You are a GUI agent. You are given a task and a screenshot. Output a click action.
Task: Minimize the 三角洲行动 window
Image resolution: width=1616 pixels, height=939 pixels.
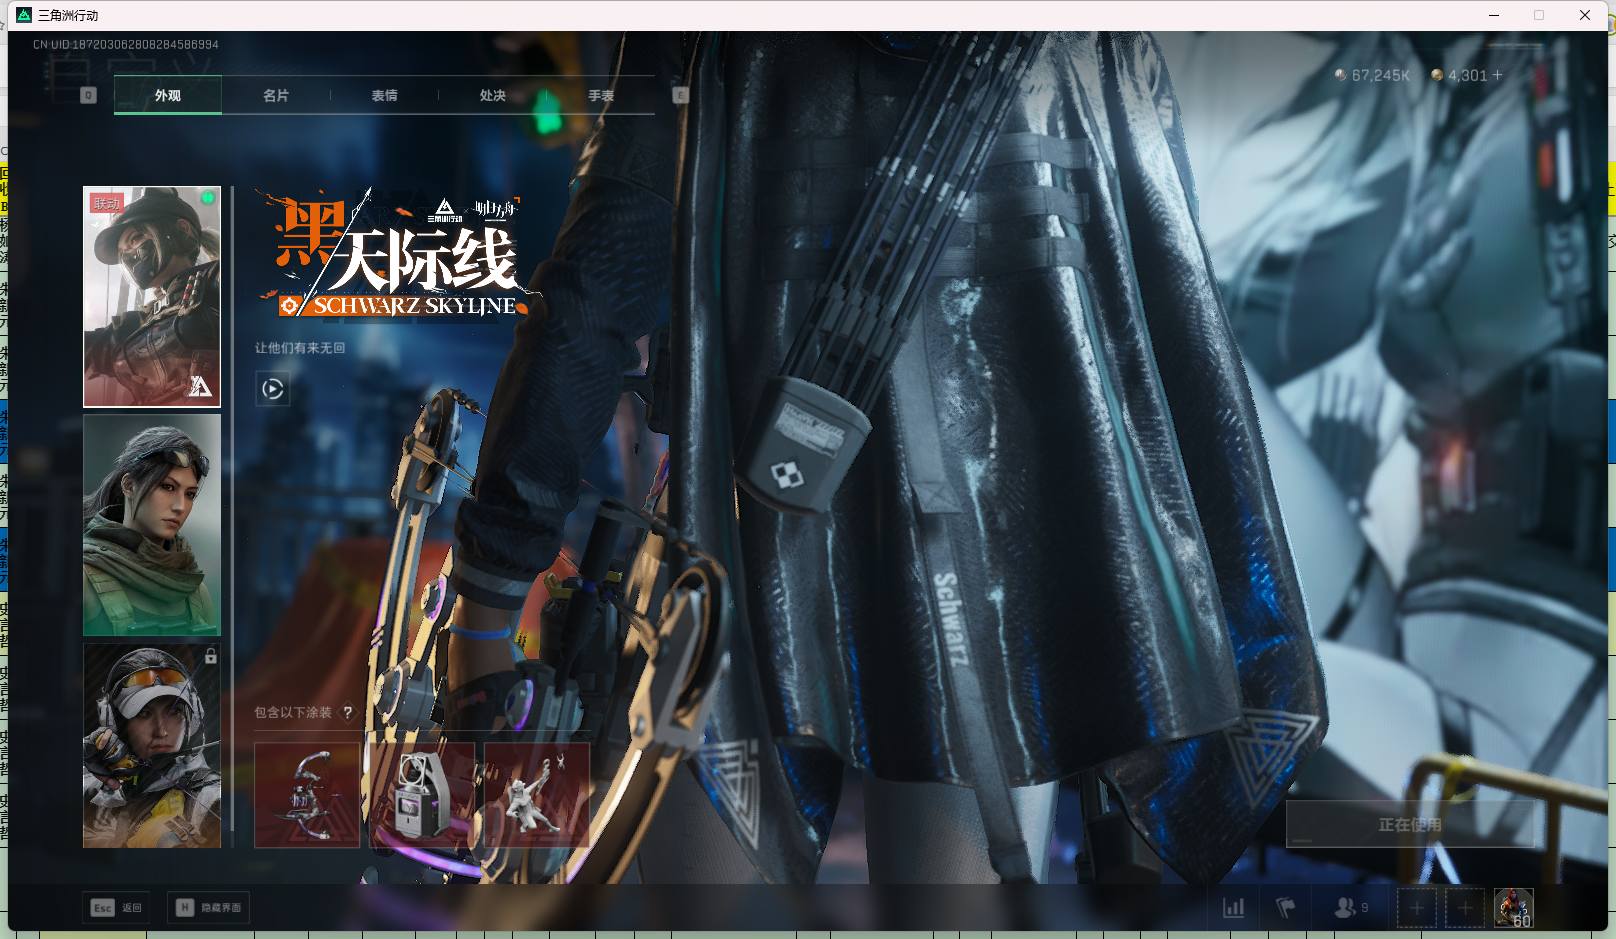(x=1495, y=15)
